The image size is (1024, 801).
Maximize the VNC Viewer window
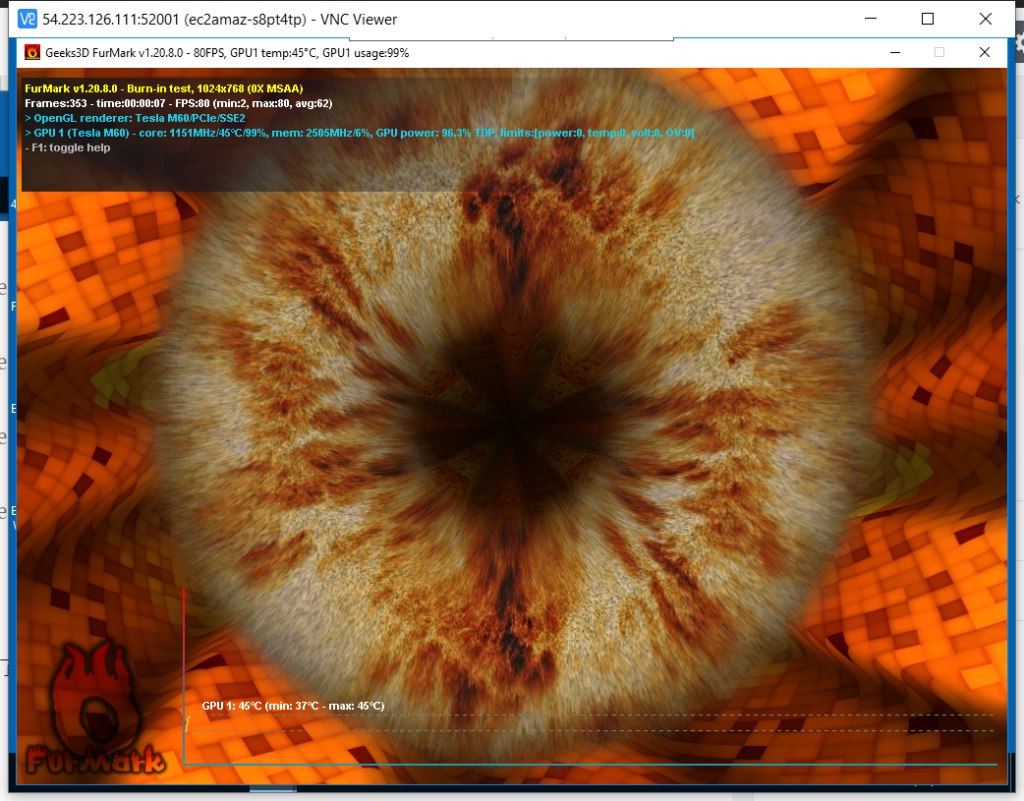coord(928,19)
